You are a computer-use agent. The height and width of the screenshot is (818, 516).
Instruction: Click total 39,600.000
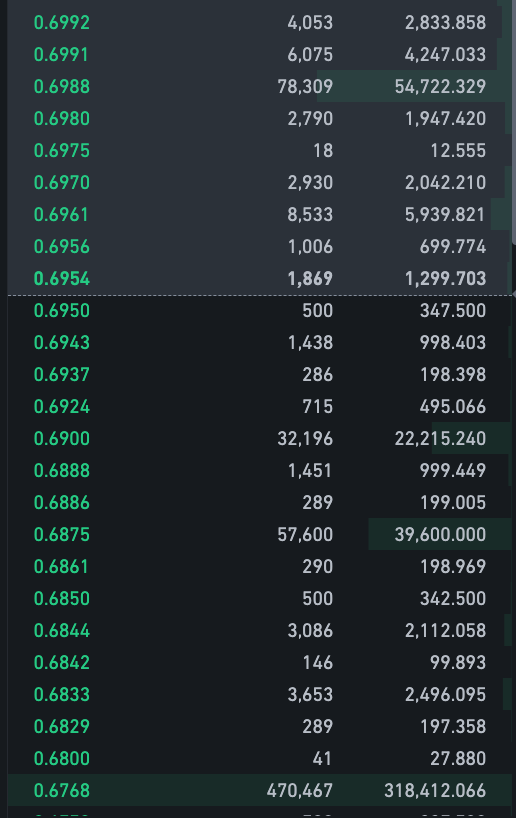[x=440, y=535]
